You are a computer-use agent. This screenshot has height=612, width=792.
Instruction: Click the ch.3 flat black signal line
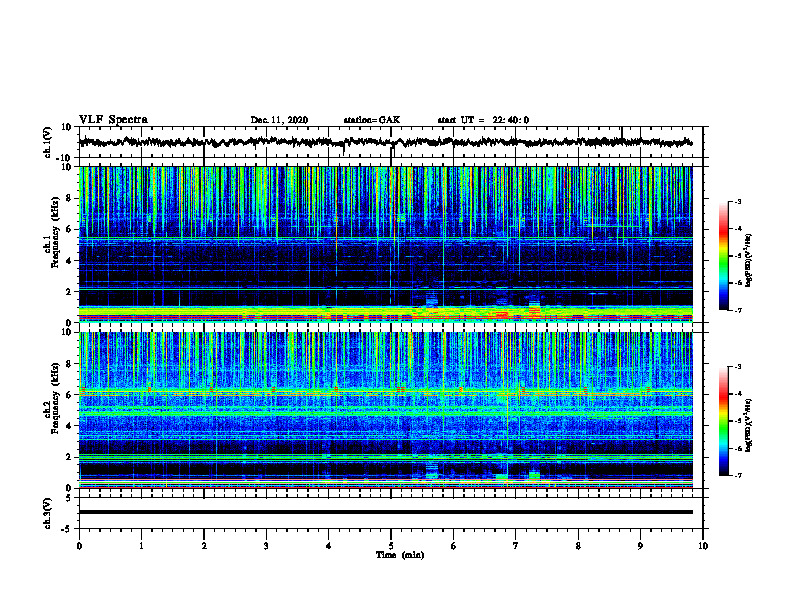[x=385, y=512]
